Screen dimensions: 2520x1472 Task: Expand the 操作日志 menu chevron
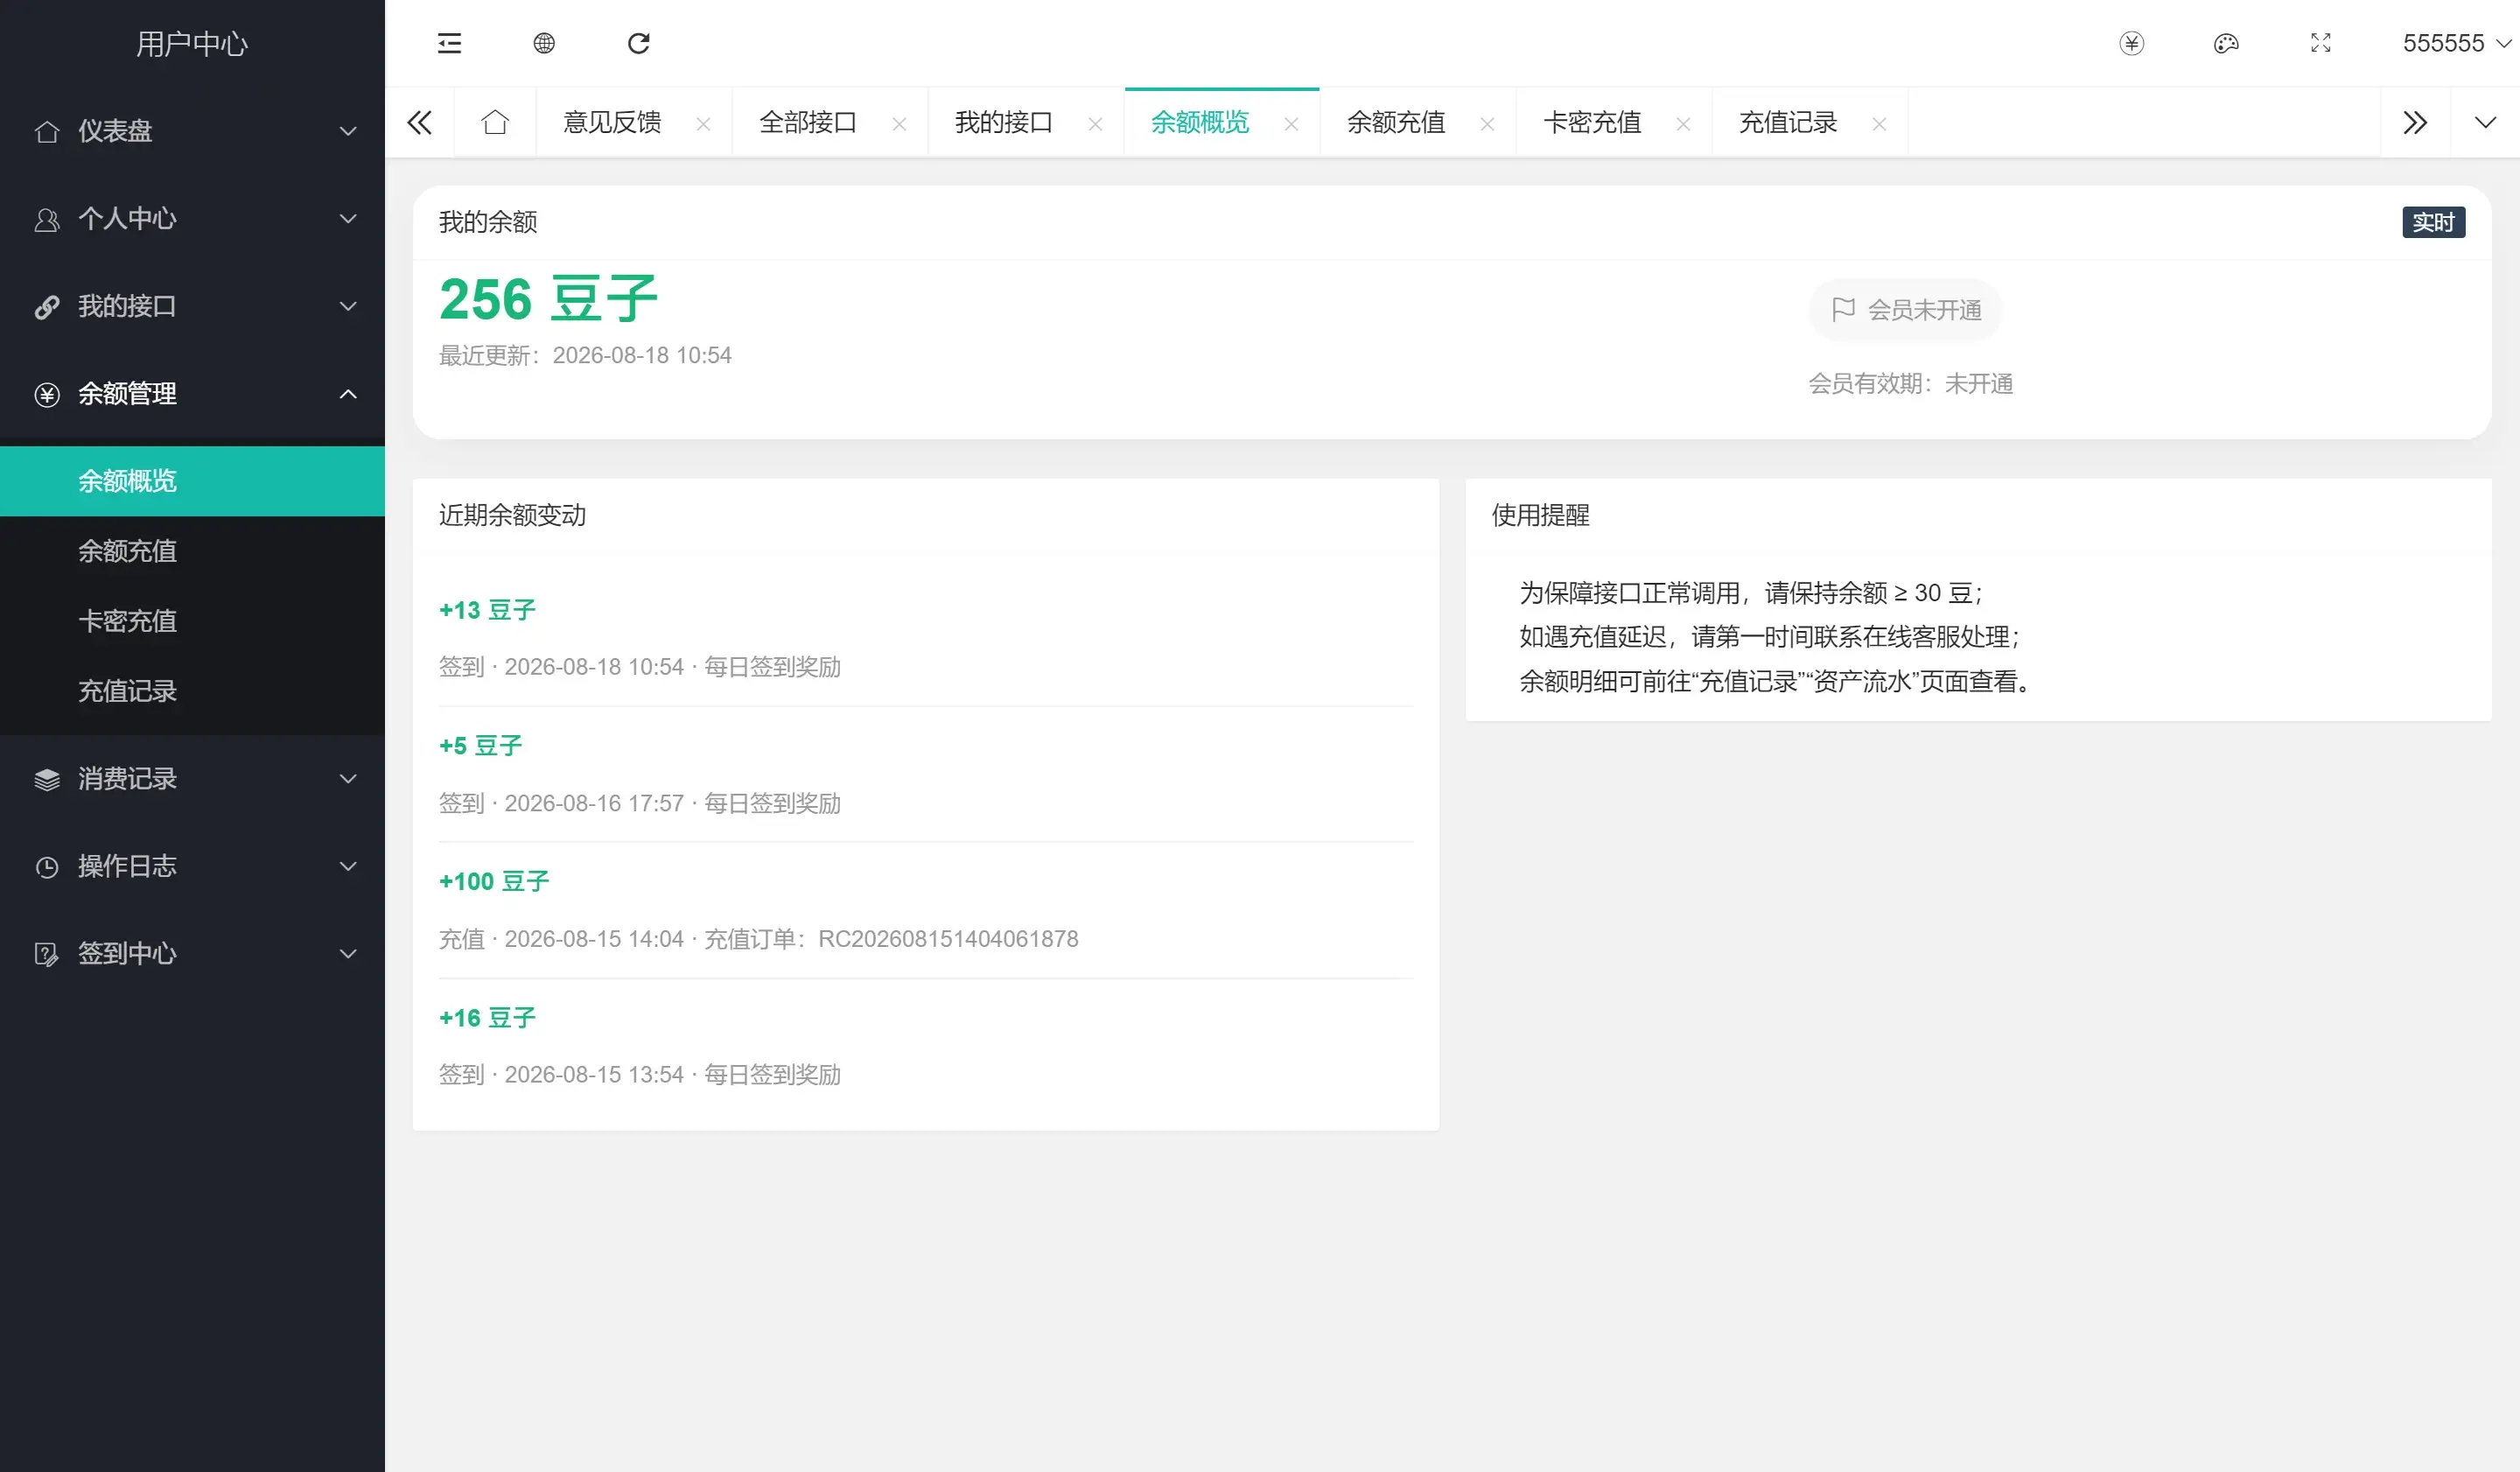pos(348,866)
